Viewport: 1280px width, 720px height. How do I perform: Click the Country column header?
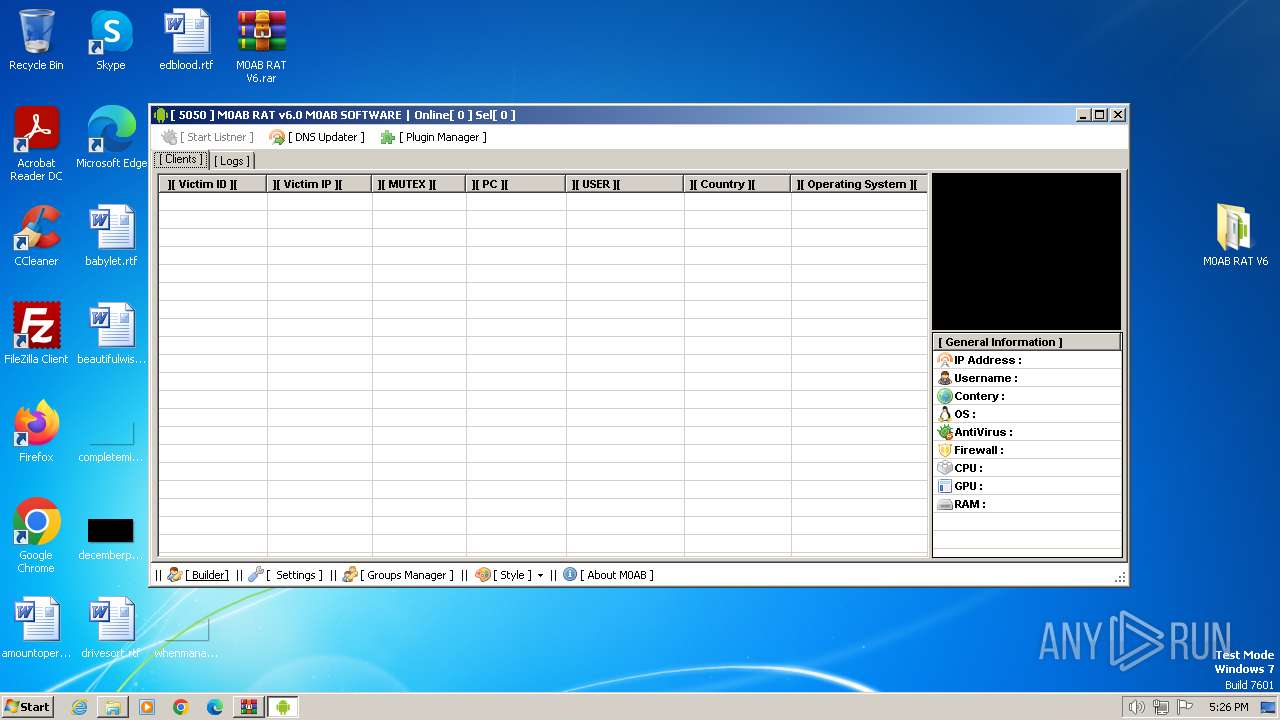[737, 184]
